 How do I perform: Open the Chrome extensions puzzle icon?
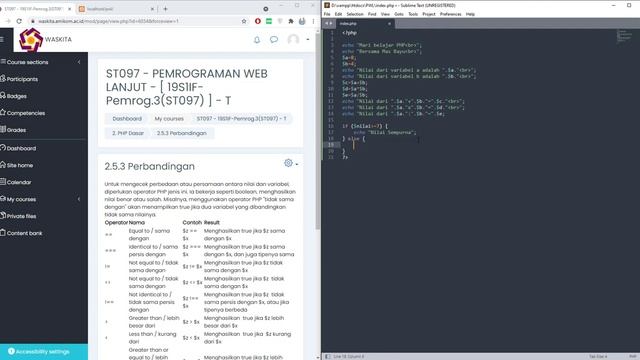[x=291, y=21]
